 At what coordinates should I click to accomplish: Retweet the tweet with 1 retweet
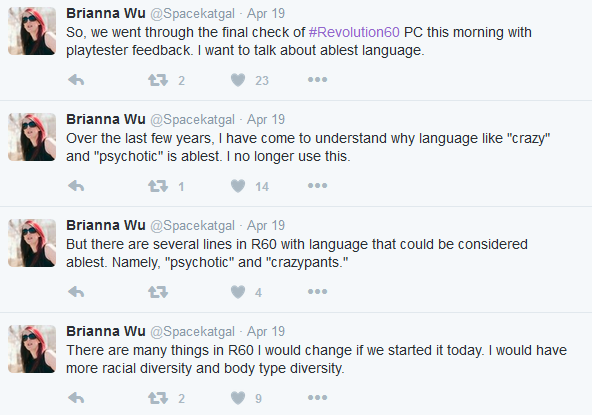click(x=158, y=186)
